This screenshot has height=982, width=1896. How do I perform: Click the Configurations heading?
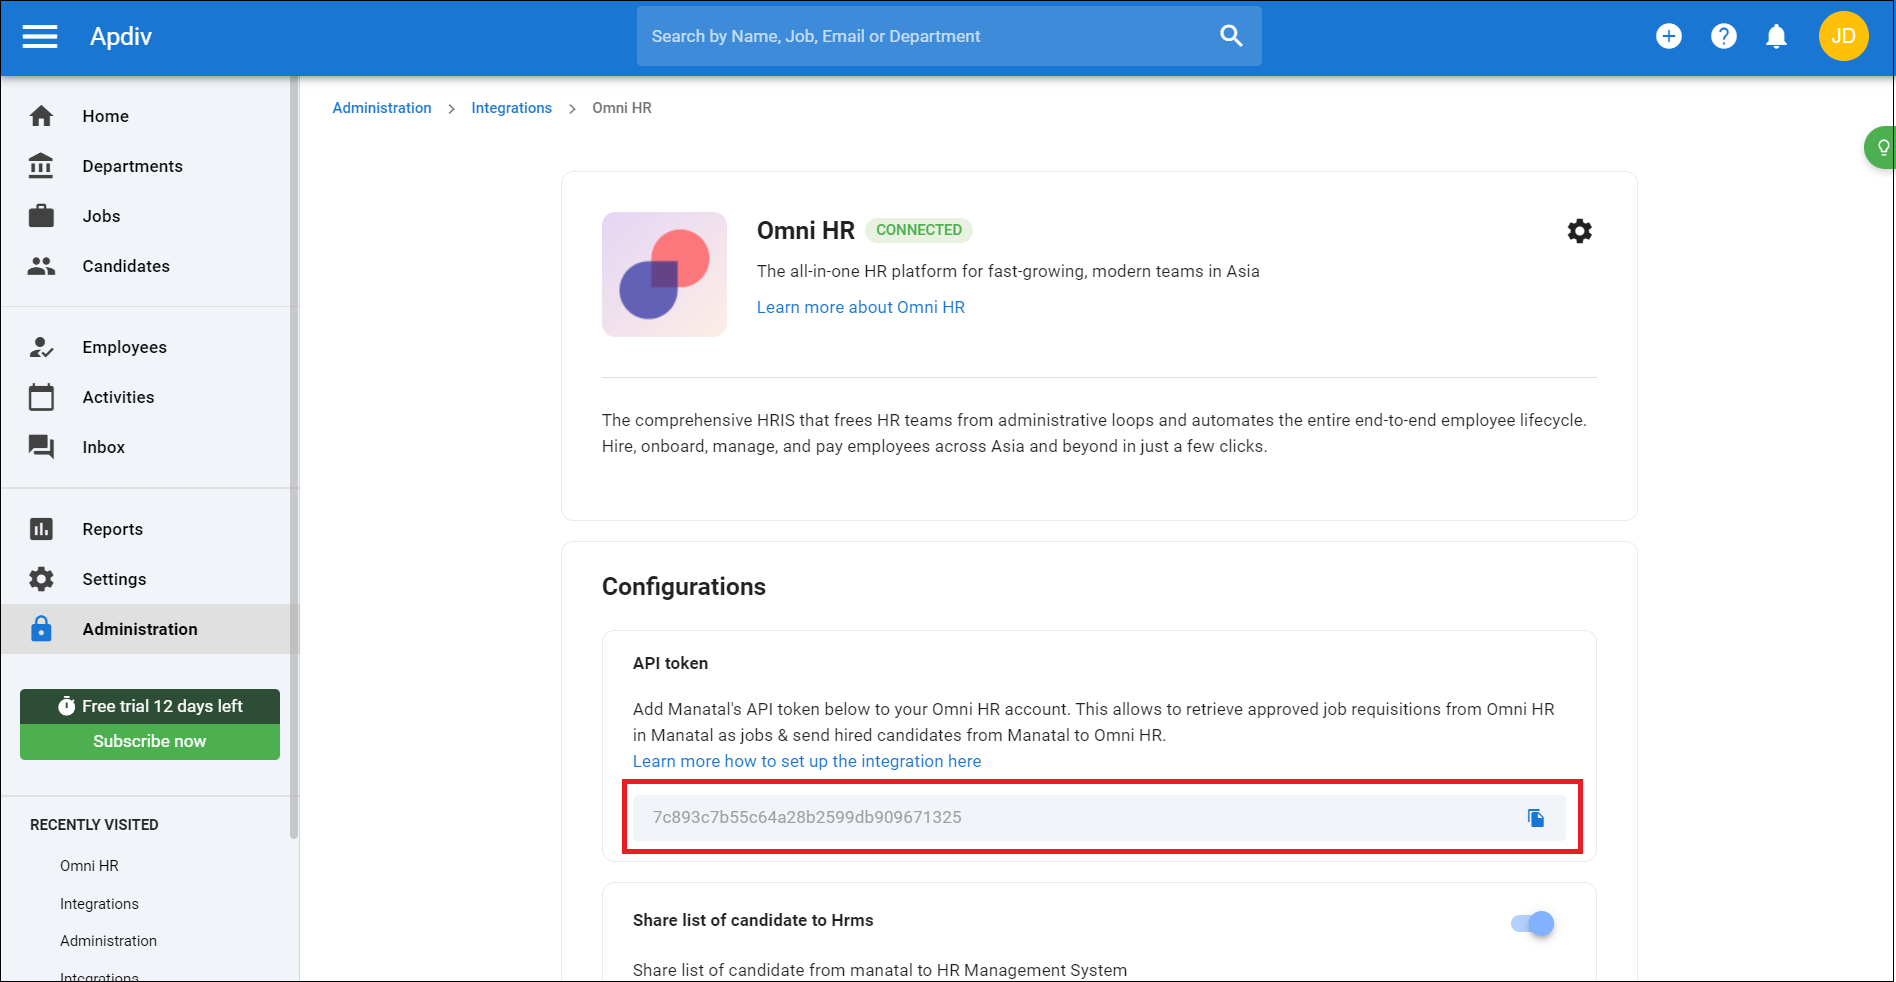tap(684, 587)
